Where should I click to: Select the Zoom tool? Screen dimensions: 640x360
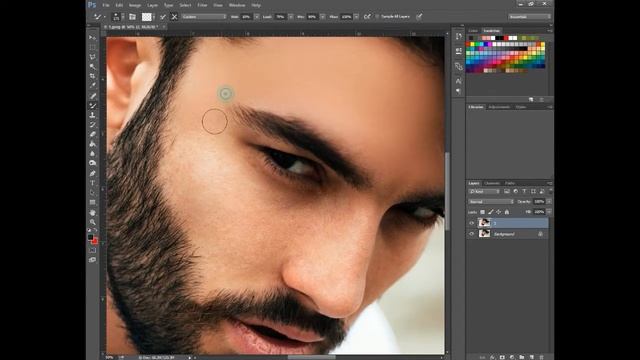coord(93,222)
